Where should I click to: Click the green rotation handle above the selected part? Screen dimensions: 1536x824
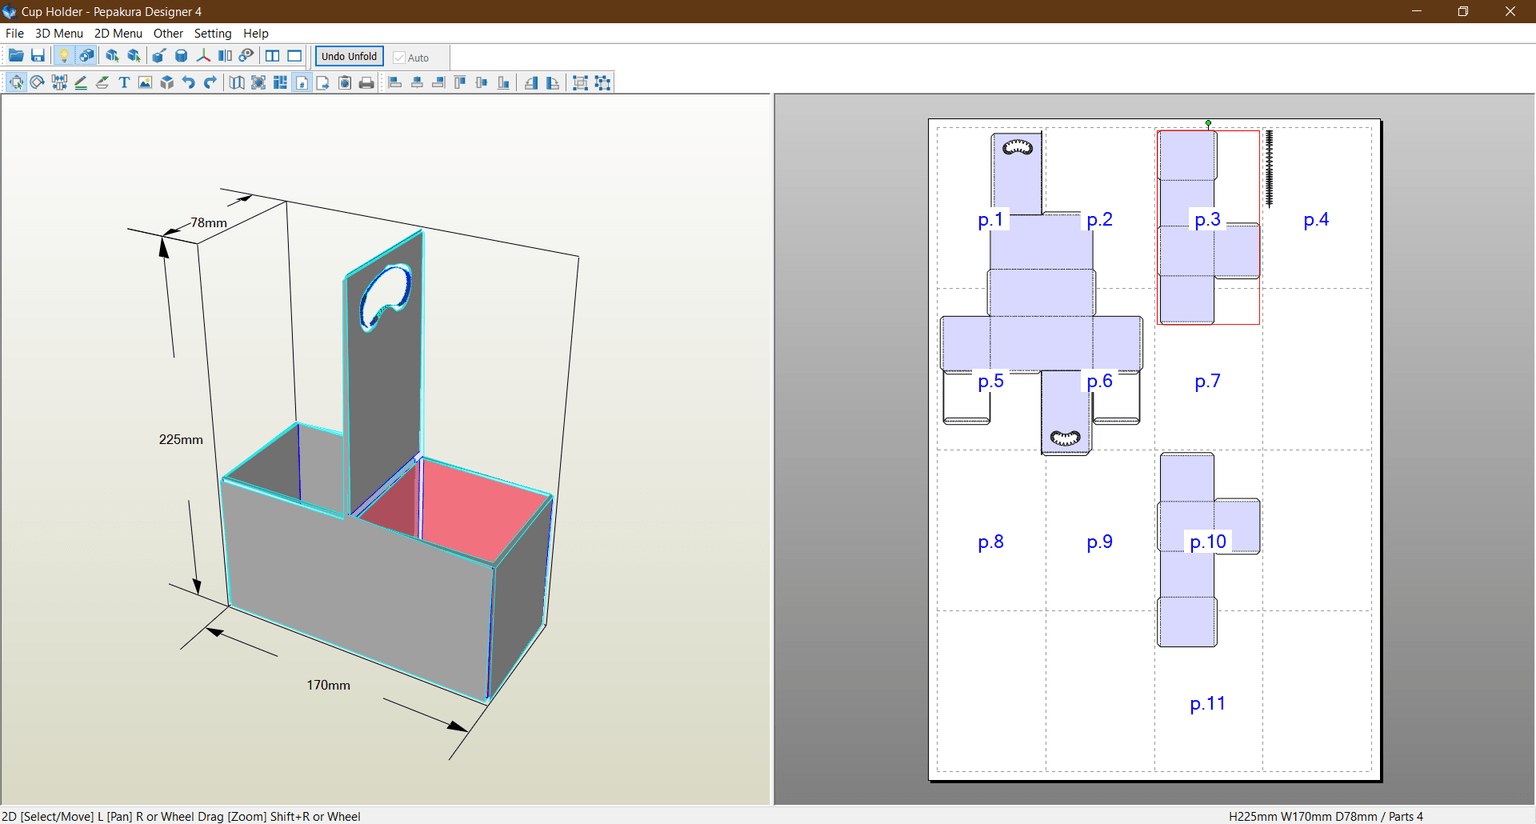1208,123
